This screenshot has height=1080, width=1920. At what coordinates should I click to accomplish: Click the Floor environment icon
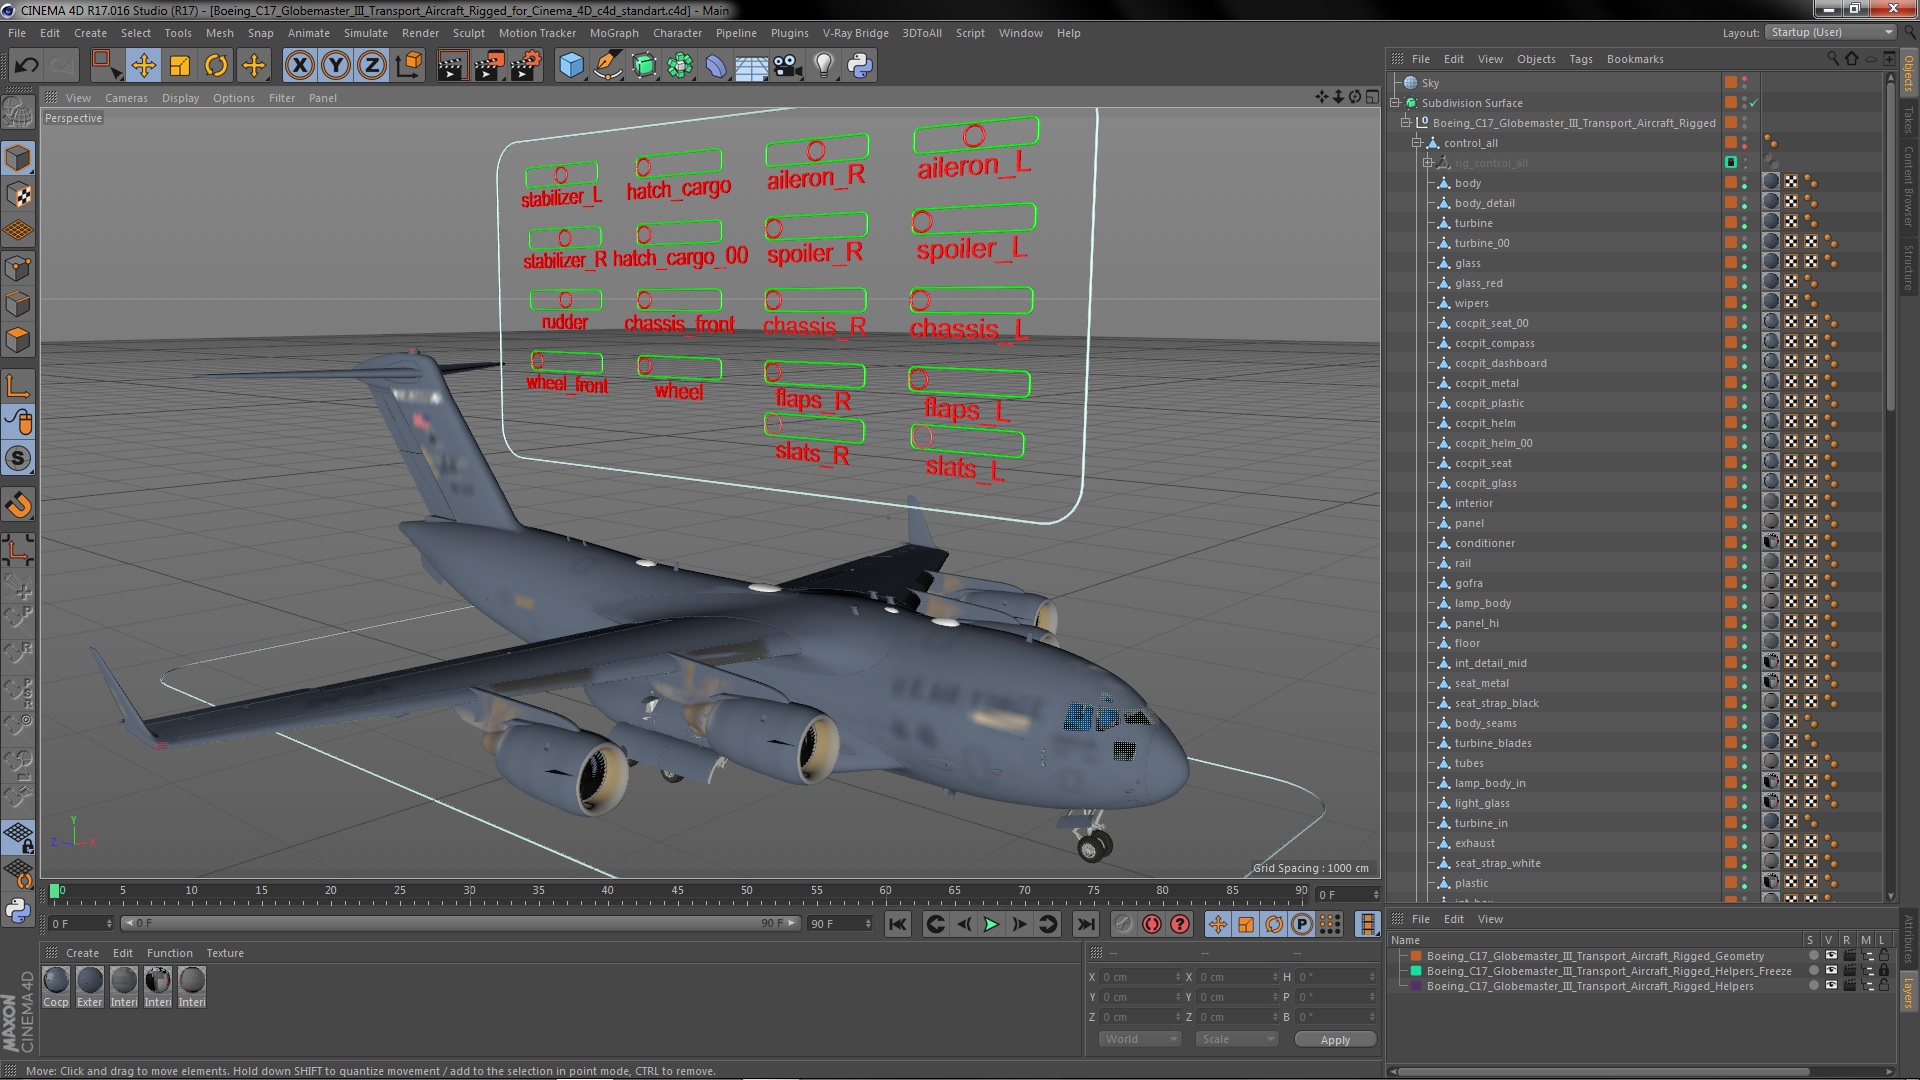pyautogui.click(x=751, y=66)
